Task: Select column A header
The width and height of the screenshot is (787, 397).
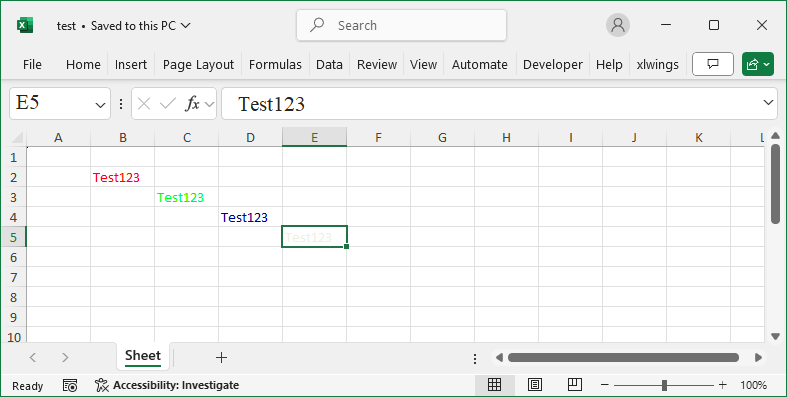Action: (58, 138)
